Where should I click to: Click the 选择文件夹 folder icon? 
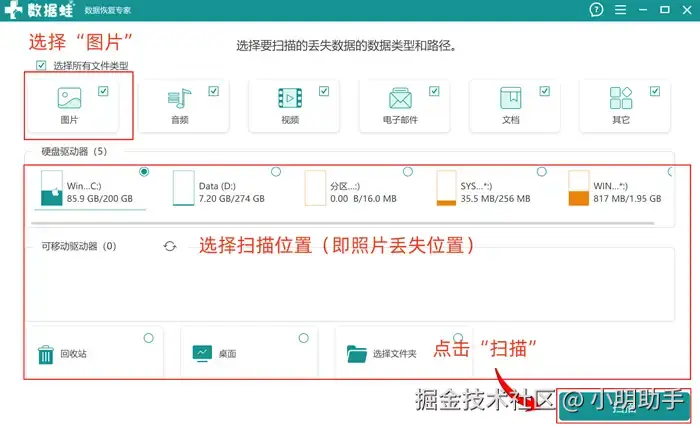click(x=356, y=354)
